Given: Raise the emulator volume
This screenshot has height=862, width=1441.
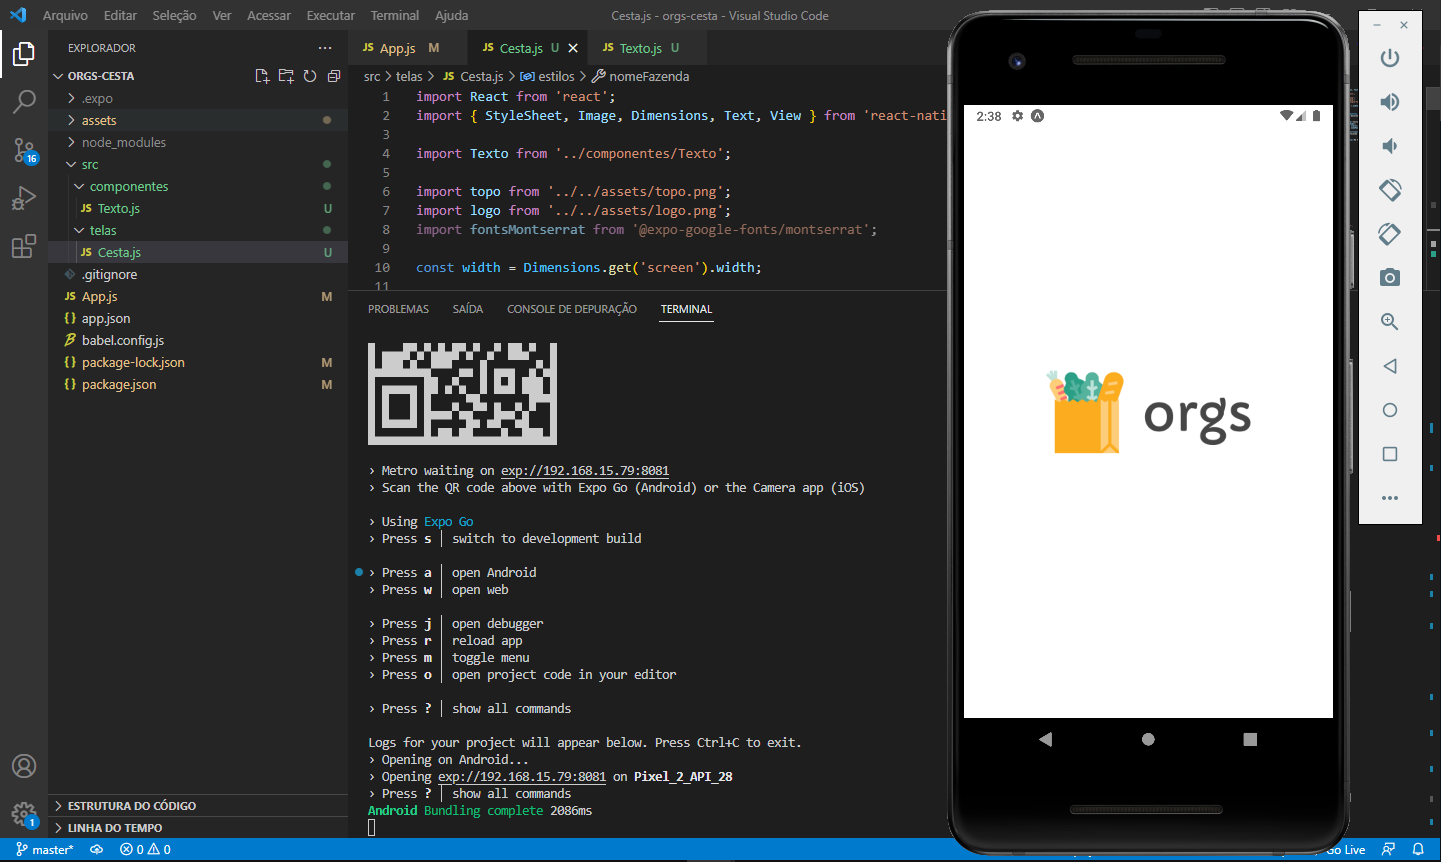Looking at the screenshot, I should 1390,102.
